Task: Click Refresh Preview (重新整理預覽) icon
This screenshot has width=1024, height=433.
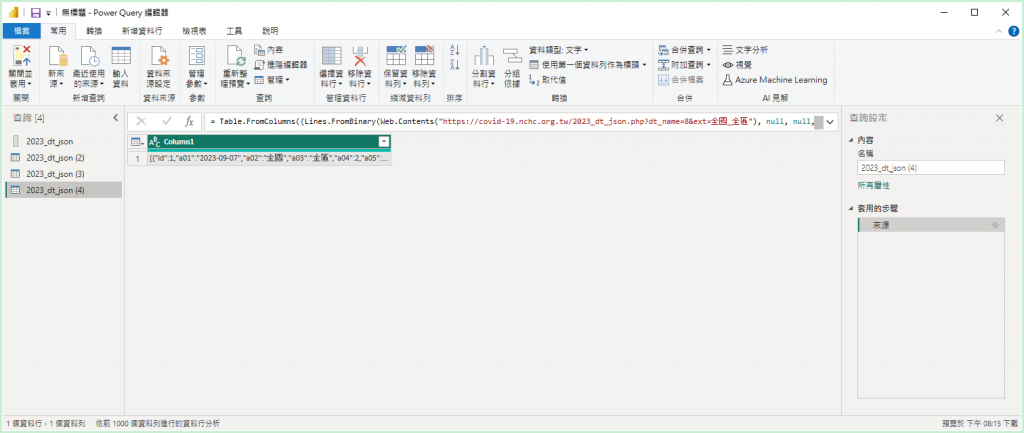Action: tap(235, 56)
